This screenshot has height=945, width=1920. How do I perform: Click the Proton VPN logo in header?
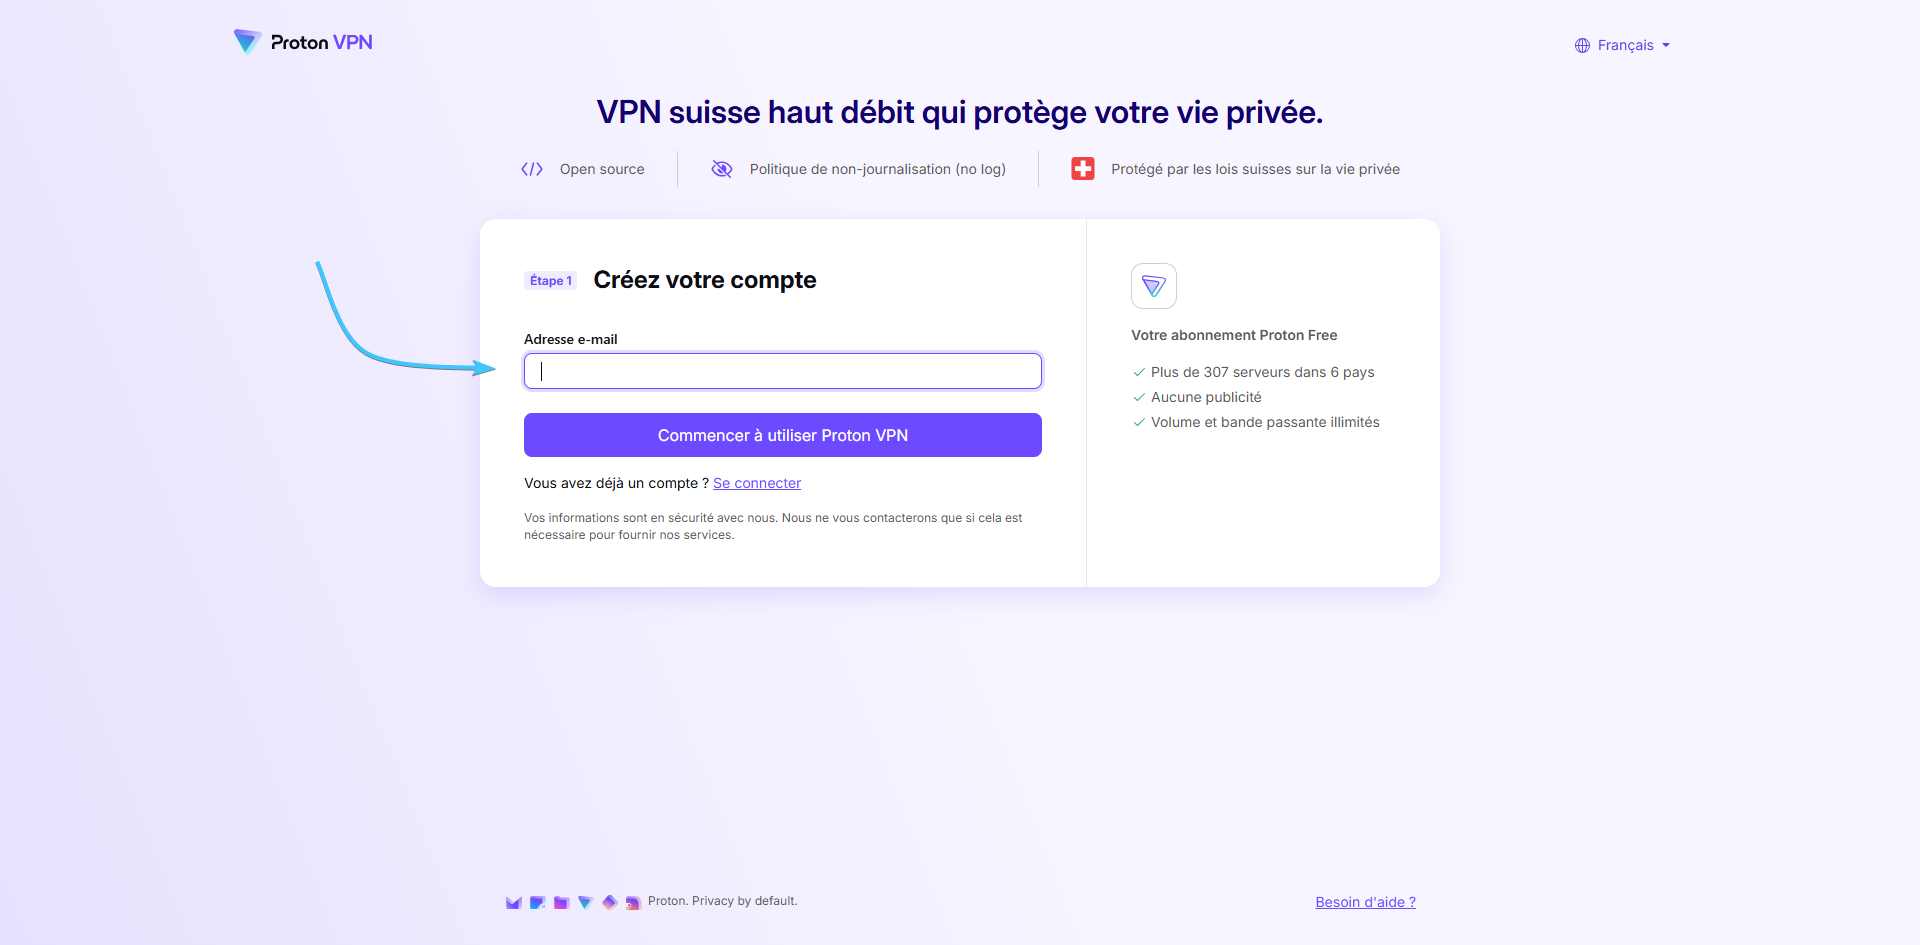[303, 42]
